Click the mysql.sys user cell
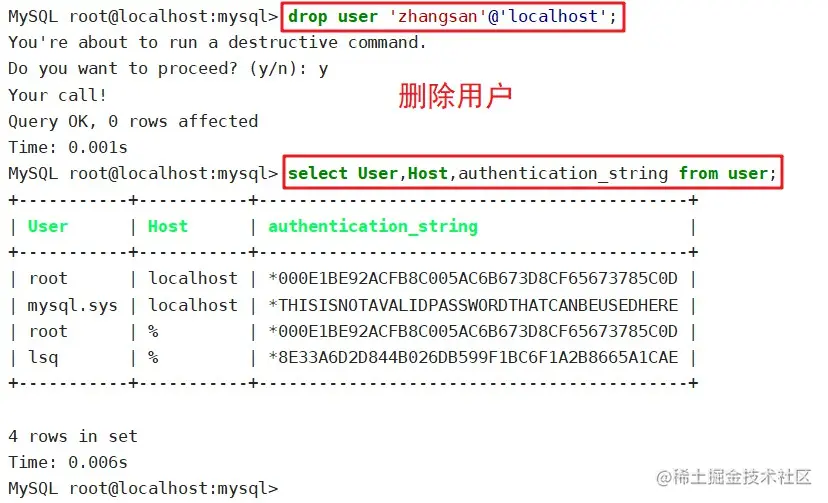 72,305
